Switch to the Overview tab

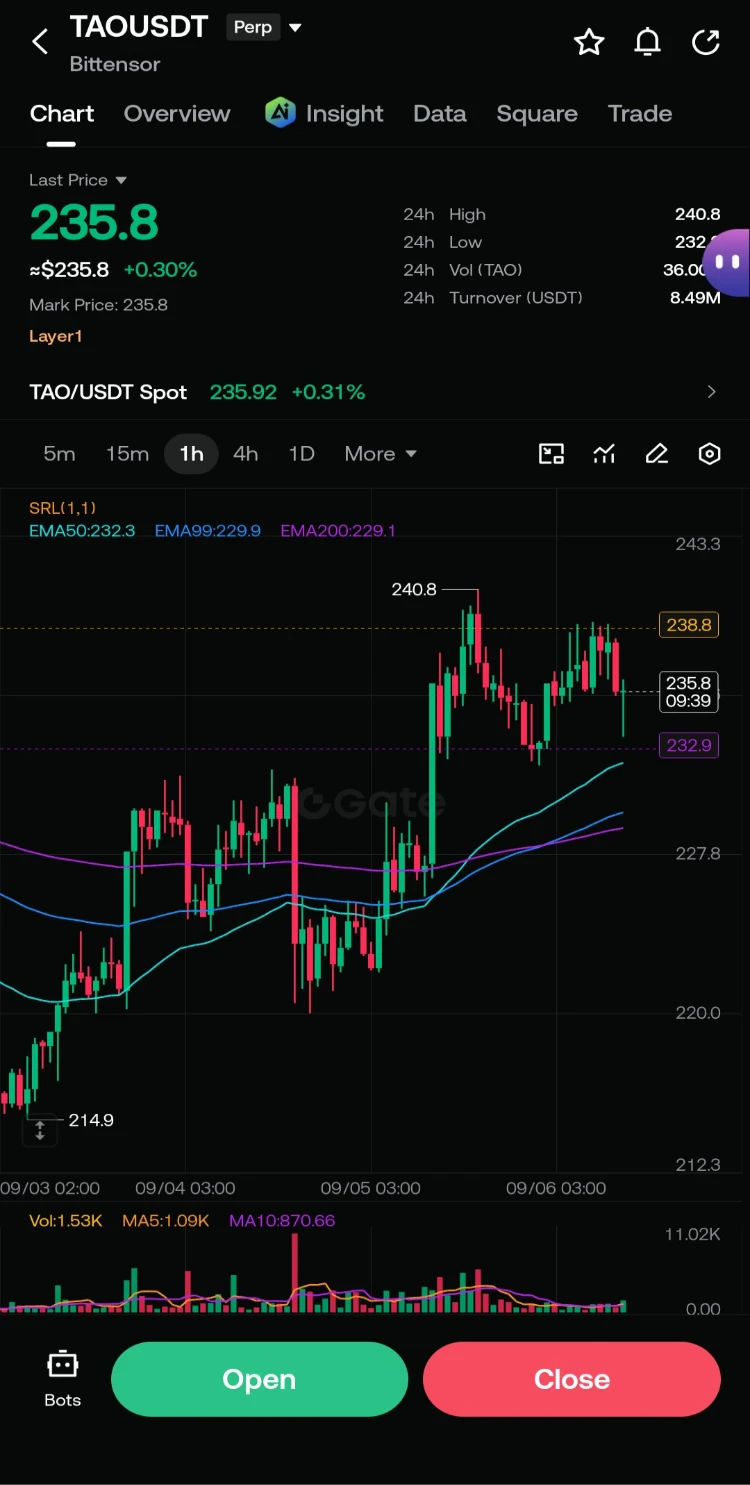[177, 113]
